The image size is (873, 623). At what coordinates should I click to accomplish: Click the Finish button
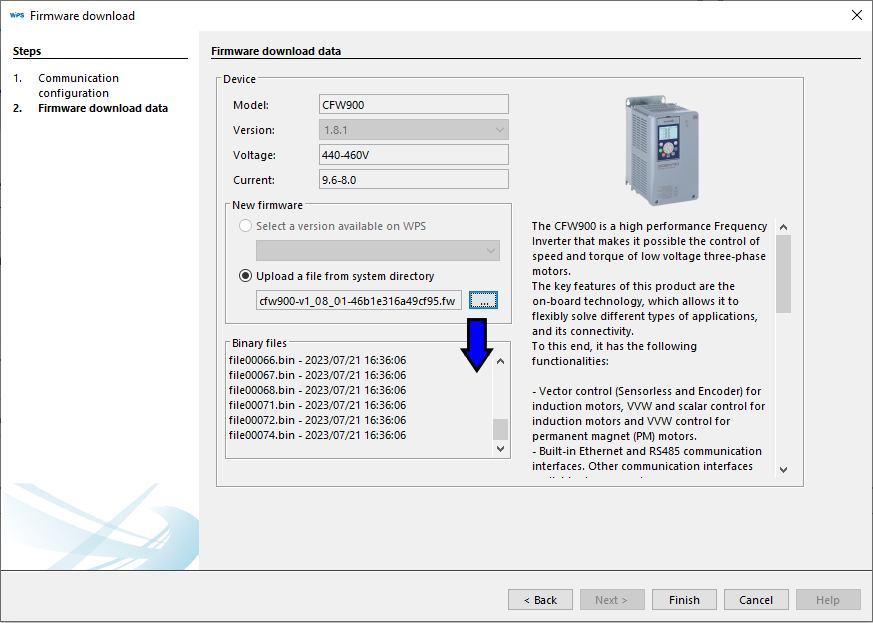pyautogui.click(x=684, y=600)
